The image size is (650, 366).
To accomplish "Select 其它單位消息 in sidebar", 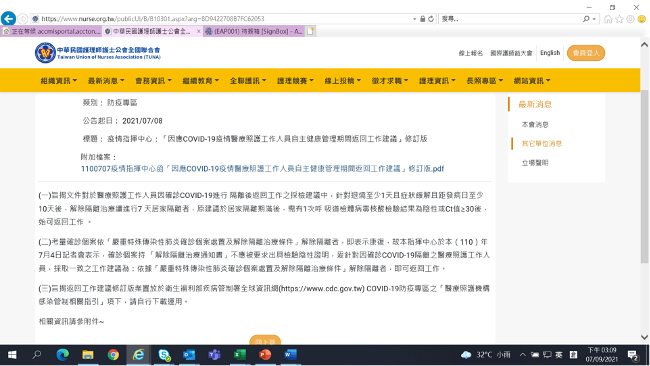I will click(x=542, y=143).
